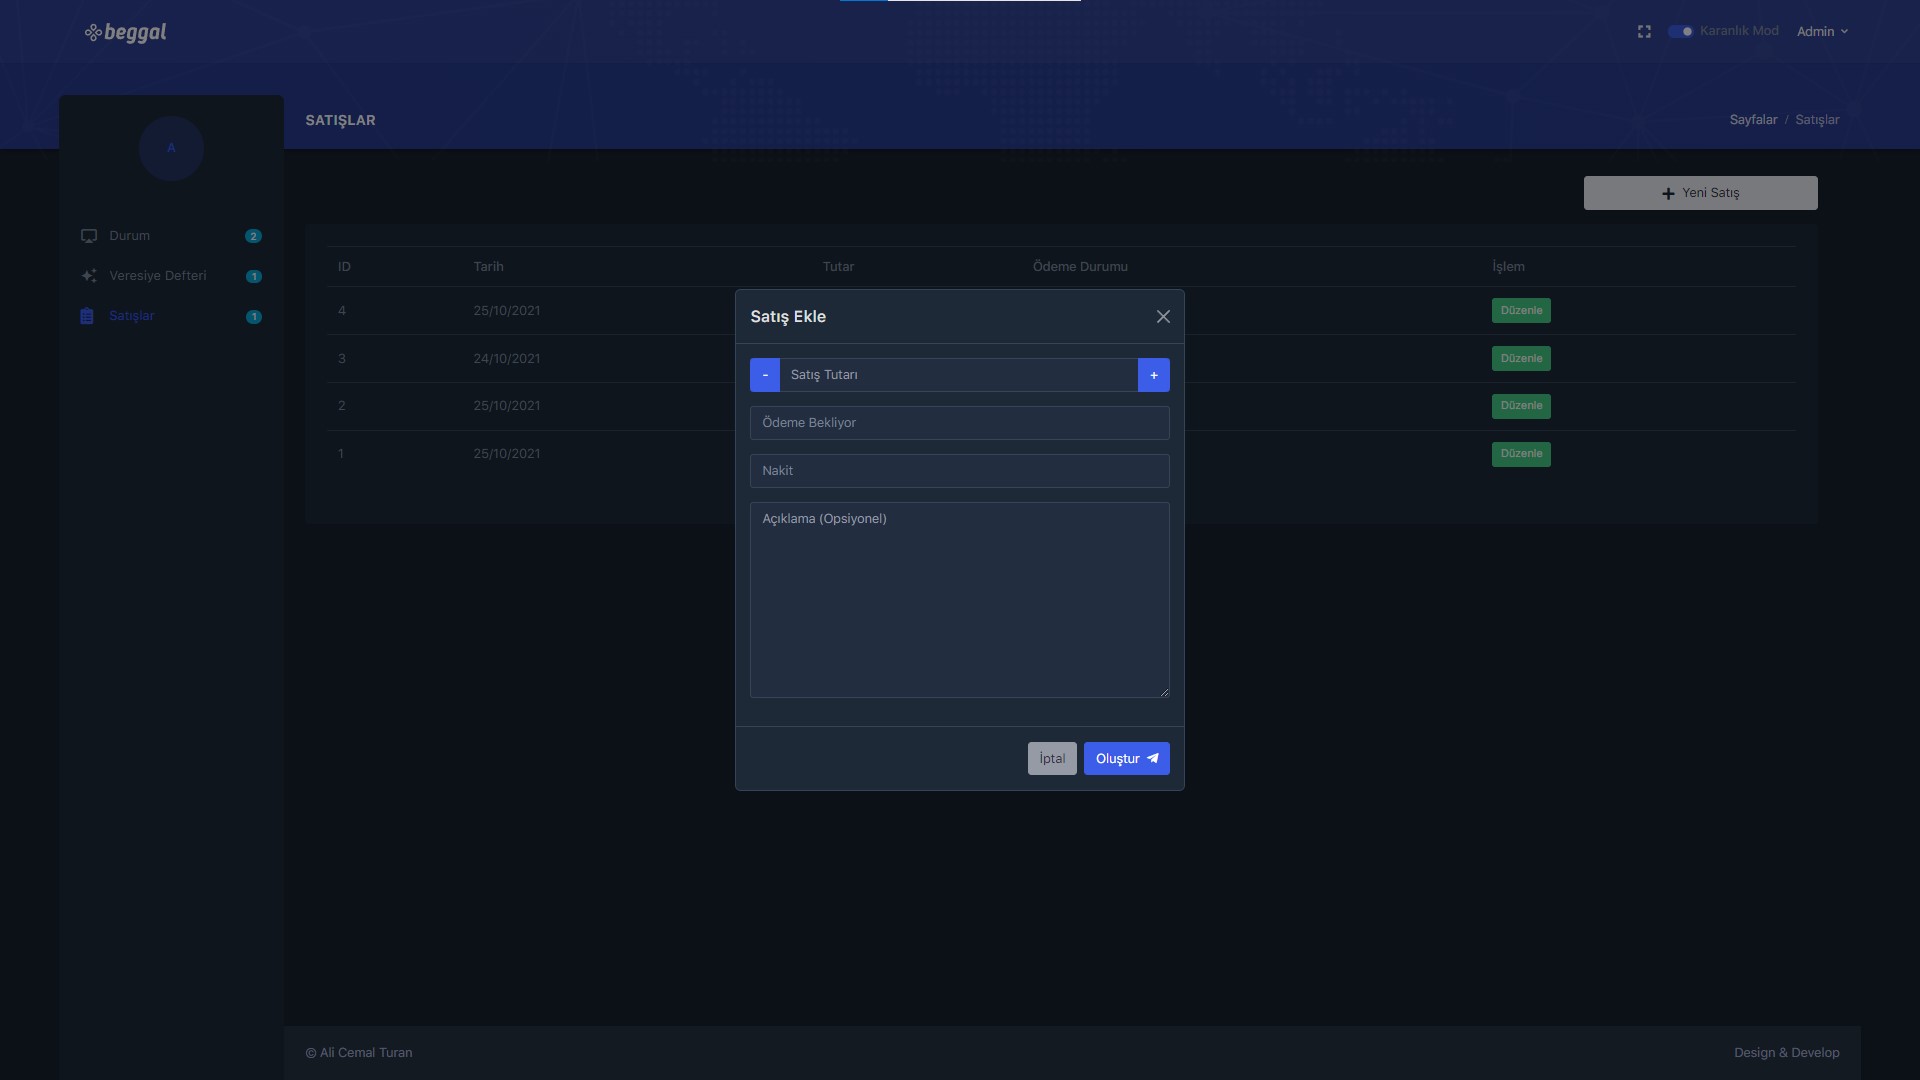Click the Tarih column header

click(488, 267)
